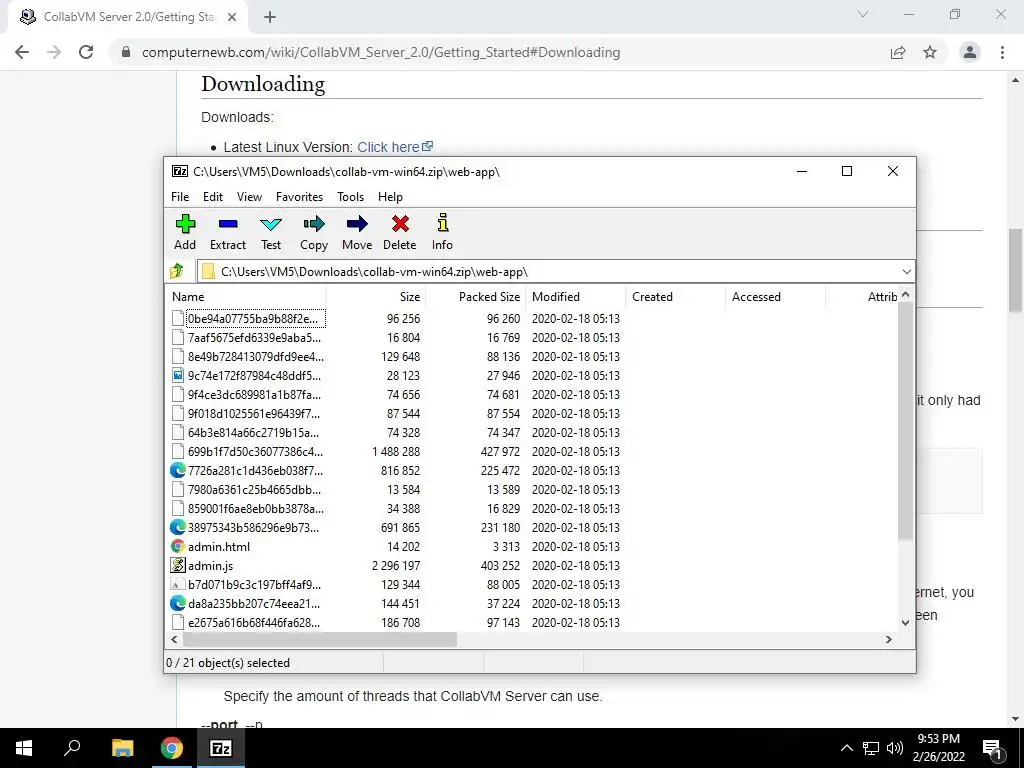Open the volume control in system tray
This screenshot has height=768, width=1024.
(x=895, y=748)
